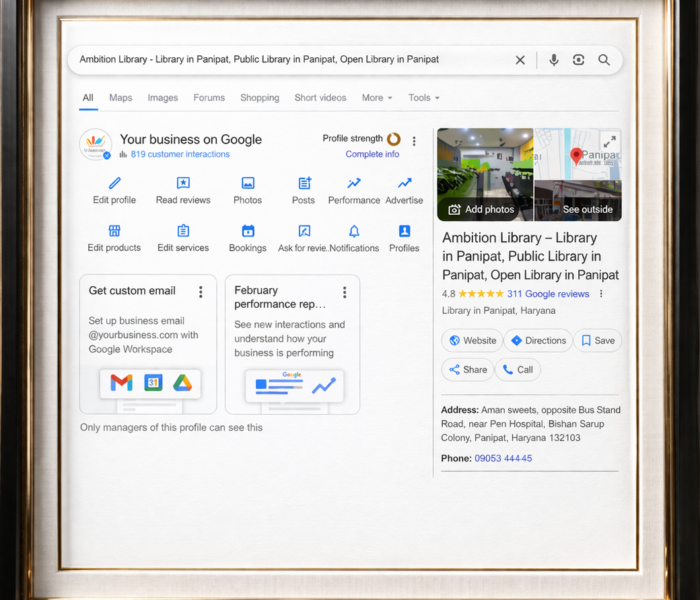Open 311 Google reviews link
The image size is (700, 600).
548,294
